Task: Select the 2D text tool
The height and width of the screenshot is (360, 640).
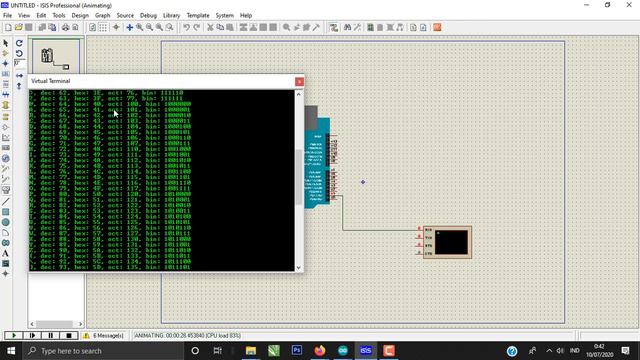Action: 6,253
